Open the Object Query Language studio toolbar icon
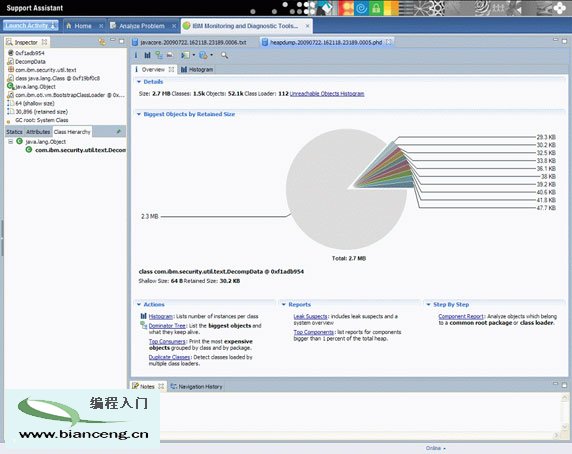 coord(170,55)
